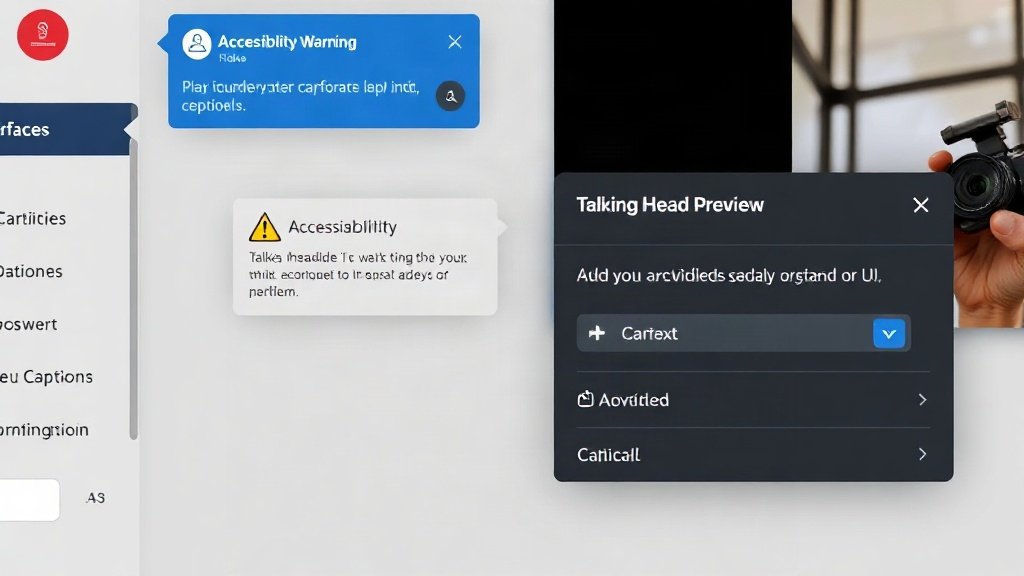Click the white input box in sidebar
This screenshot has height=576, width=1024.
(x=29, y=500)
